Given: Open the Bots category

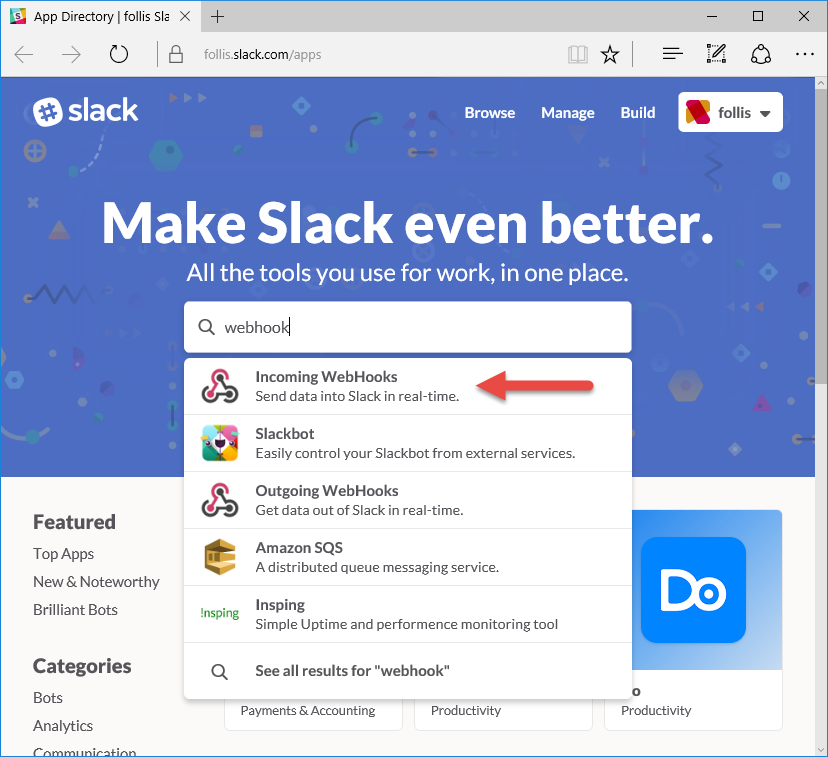Looking at the screenshot, I should point(48,698).
